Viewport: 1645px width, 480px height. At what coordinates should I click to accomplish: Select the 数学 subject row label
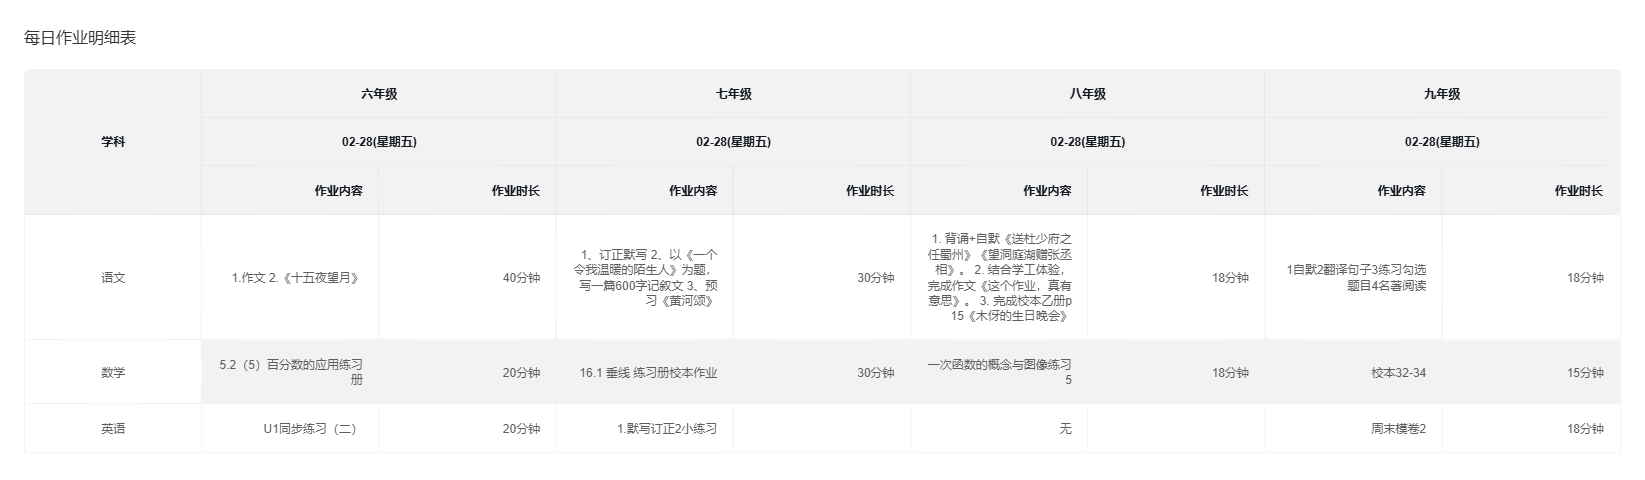point(113,373)
